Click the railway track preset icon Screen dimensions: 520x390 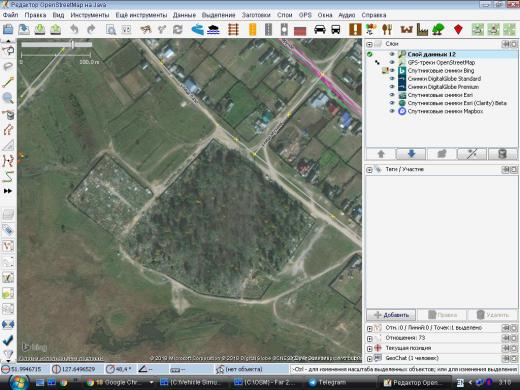(x=234, y=30)
